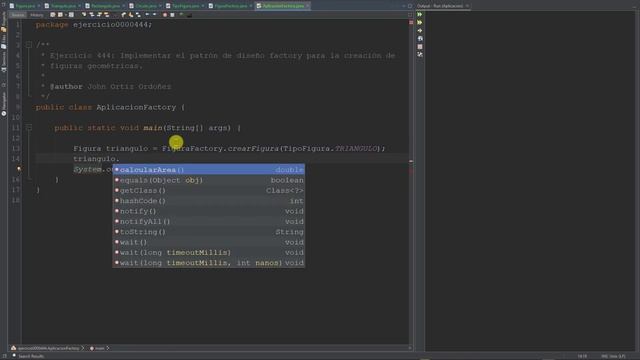Pick getClass() from the completion list
The image size is (640, 360).
209,190
